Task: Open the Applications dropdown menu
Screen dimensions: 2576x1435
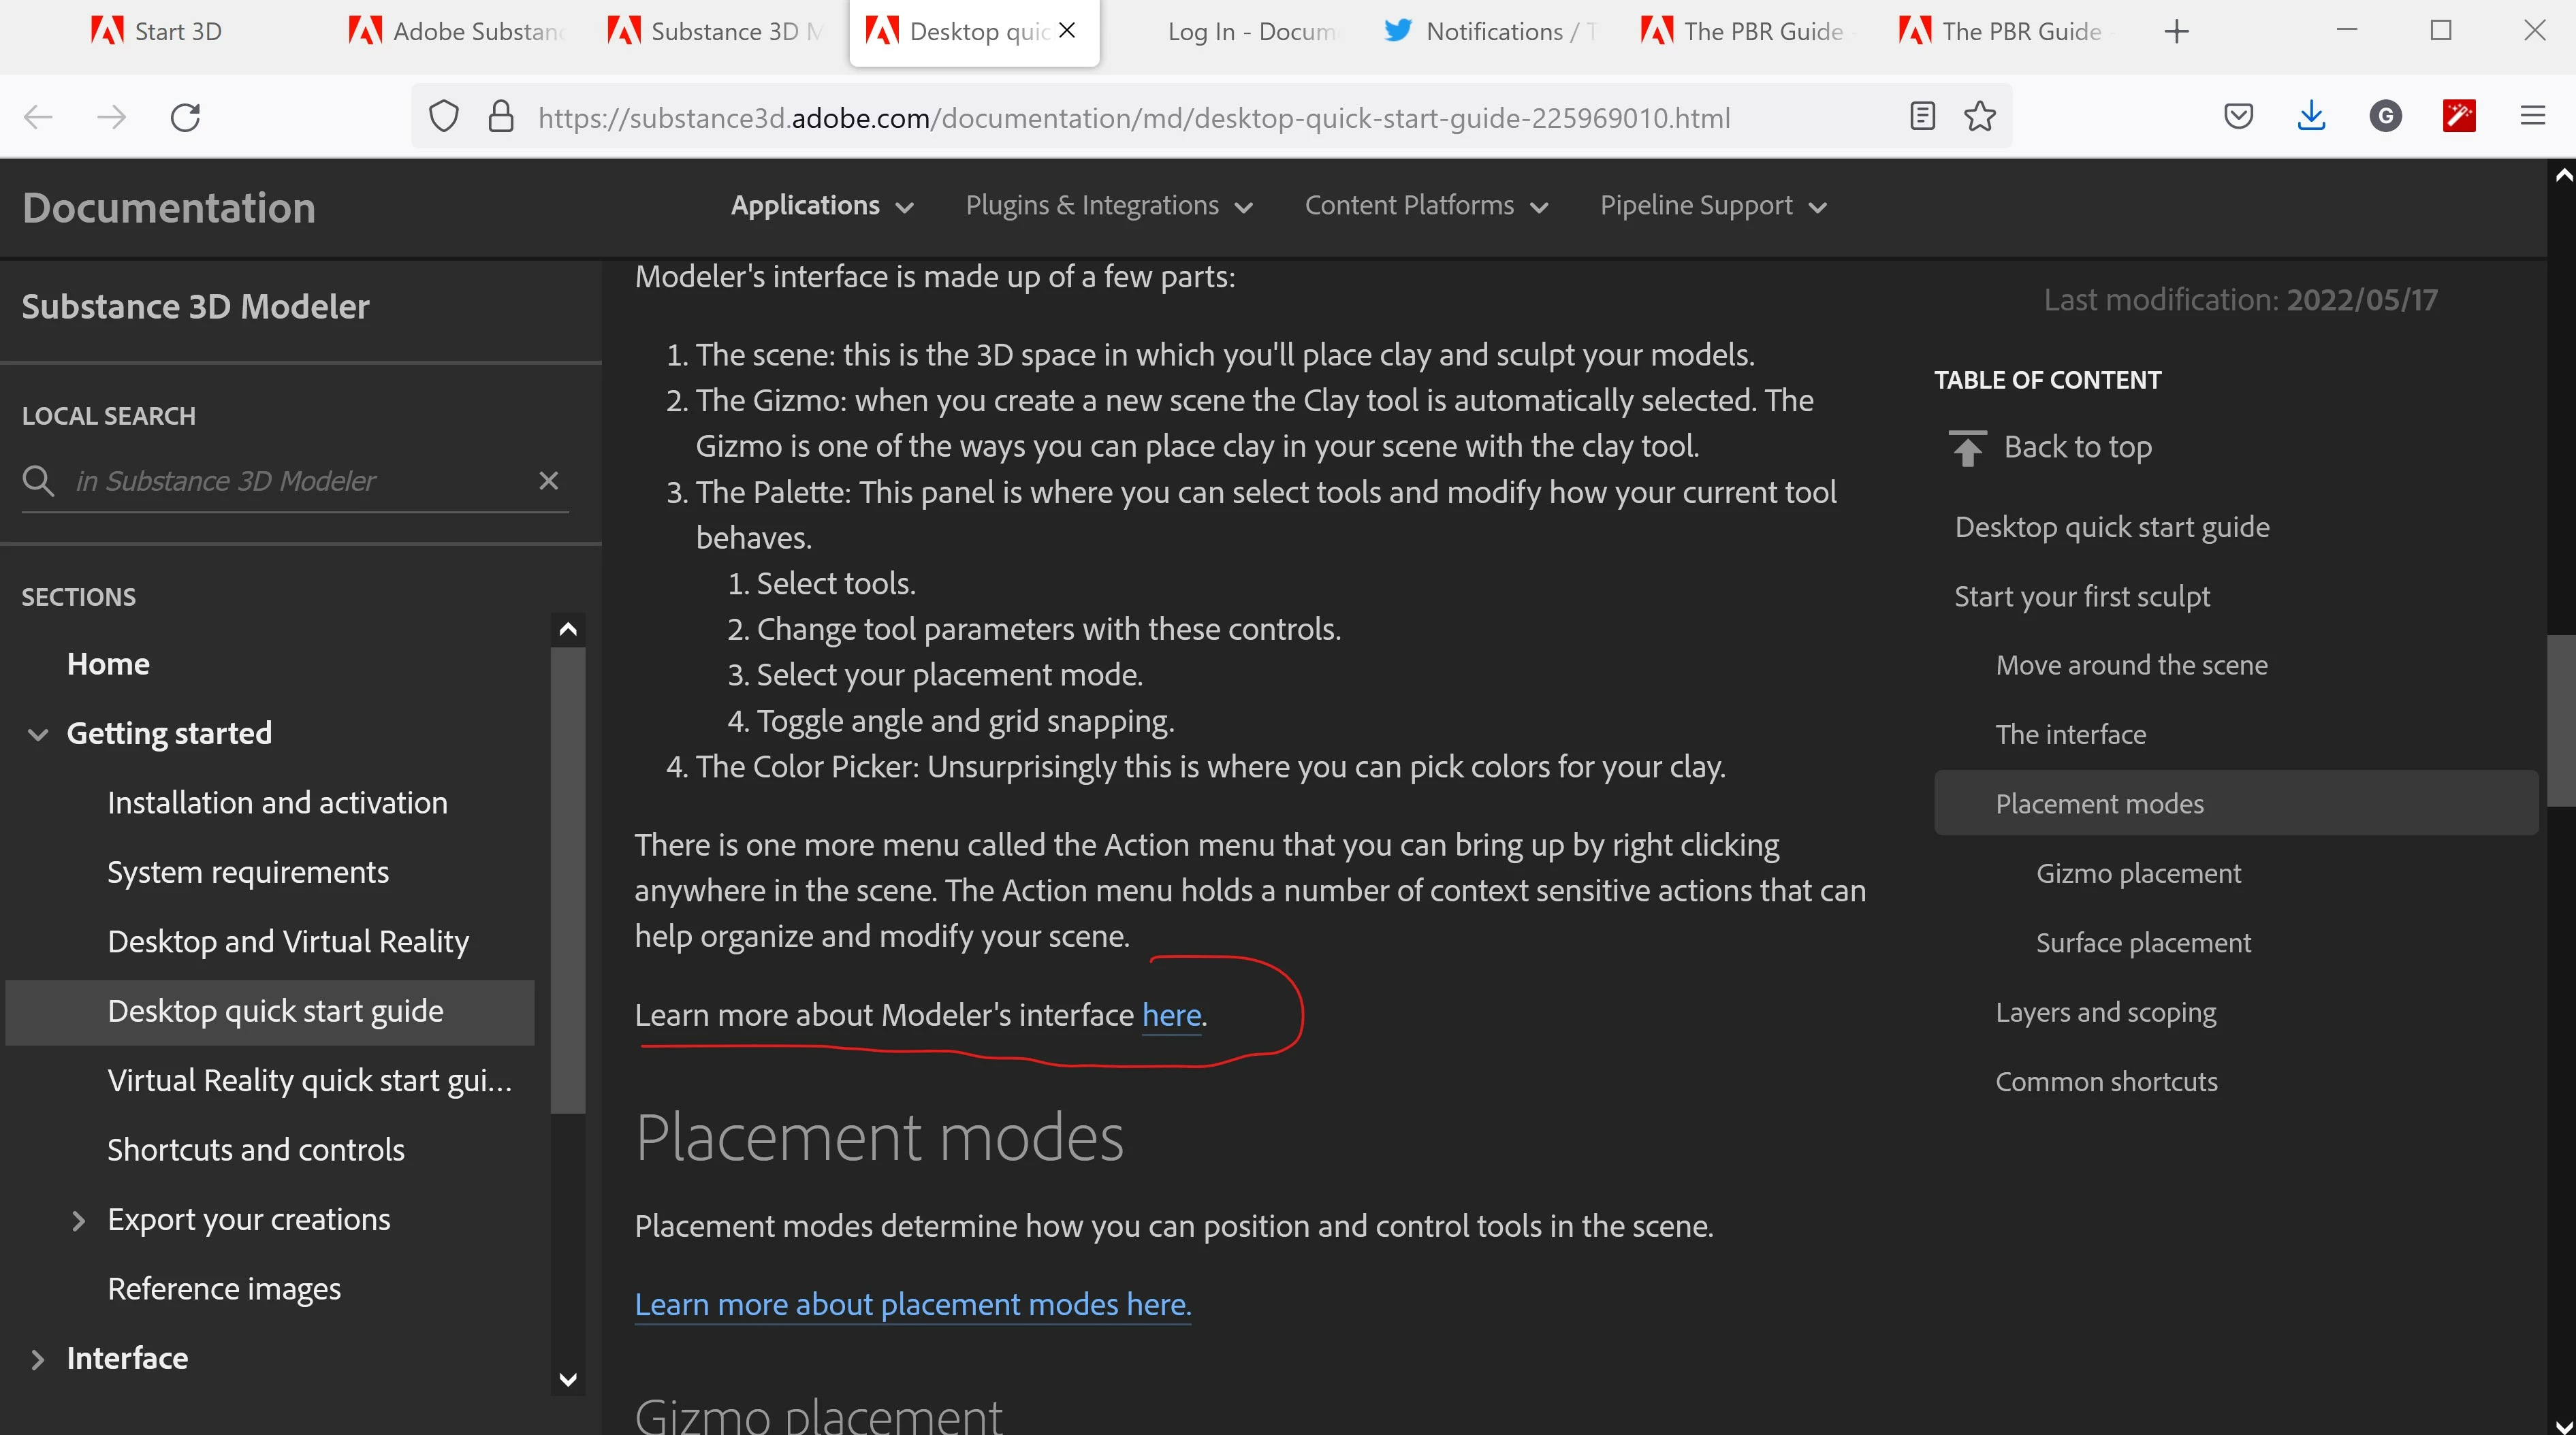Action: coord(821,206)
